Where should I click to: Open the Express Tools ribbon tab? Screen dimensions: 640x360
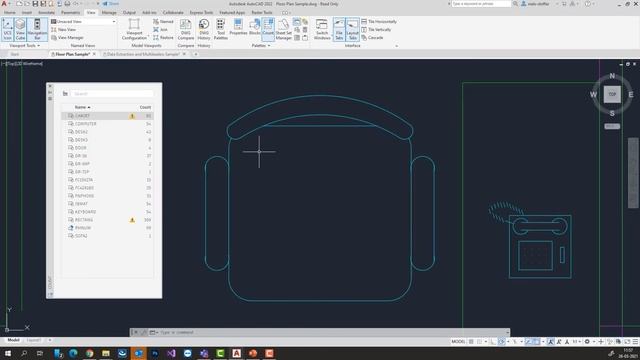click(x=201, y=13)
